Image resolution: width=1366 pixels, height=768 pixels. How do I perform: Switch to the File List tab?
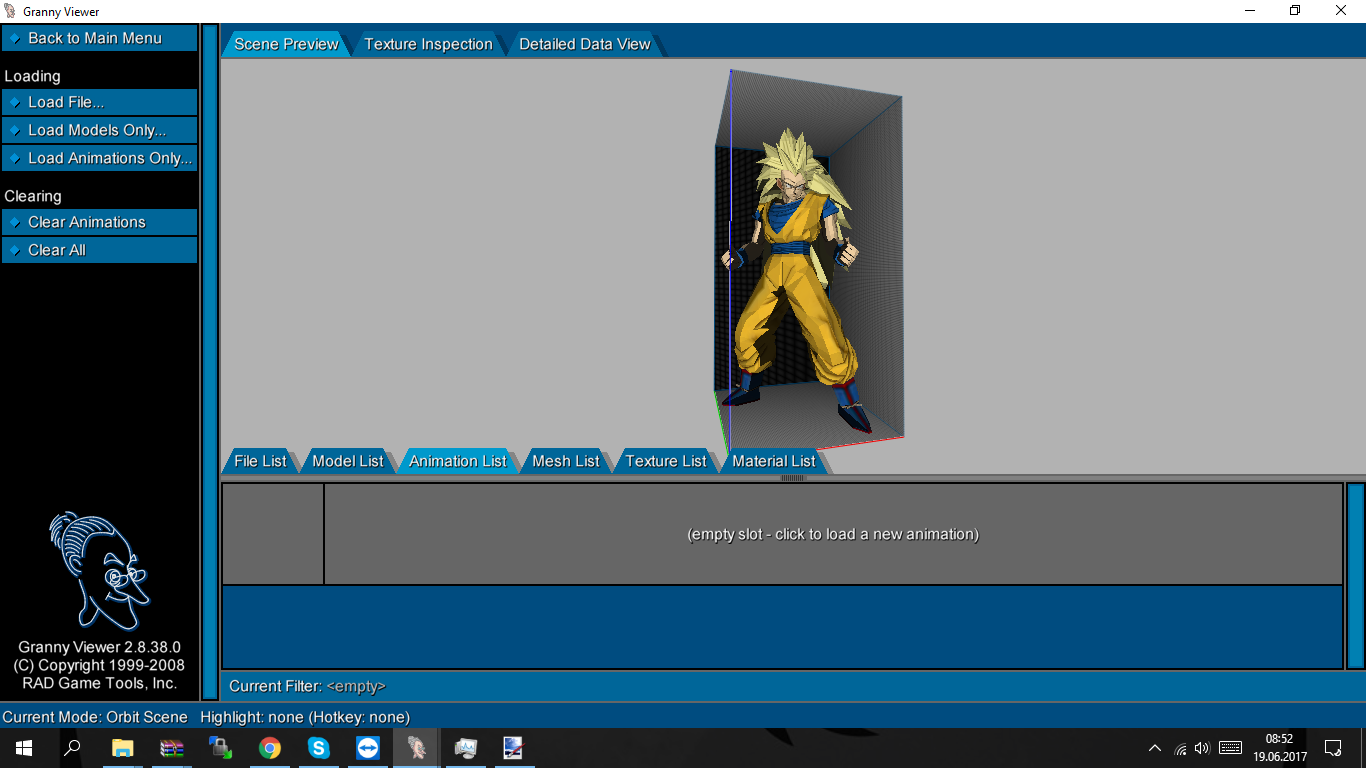(260, 461)
